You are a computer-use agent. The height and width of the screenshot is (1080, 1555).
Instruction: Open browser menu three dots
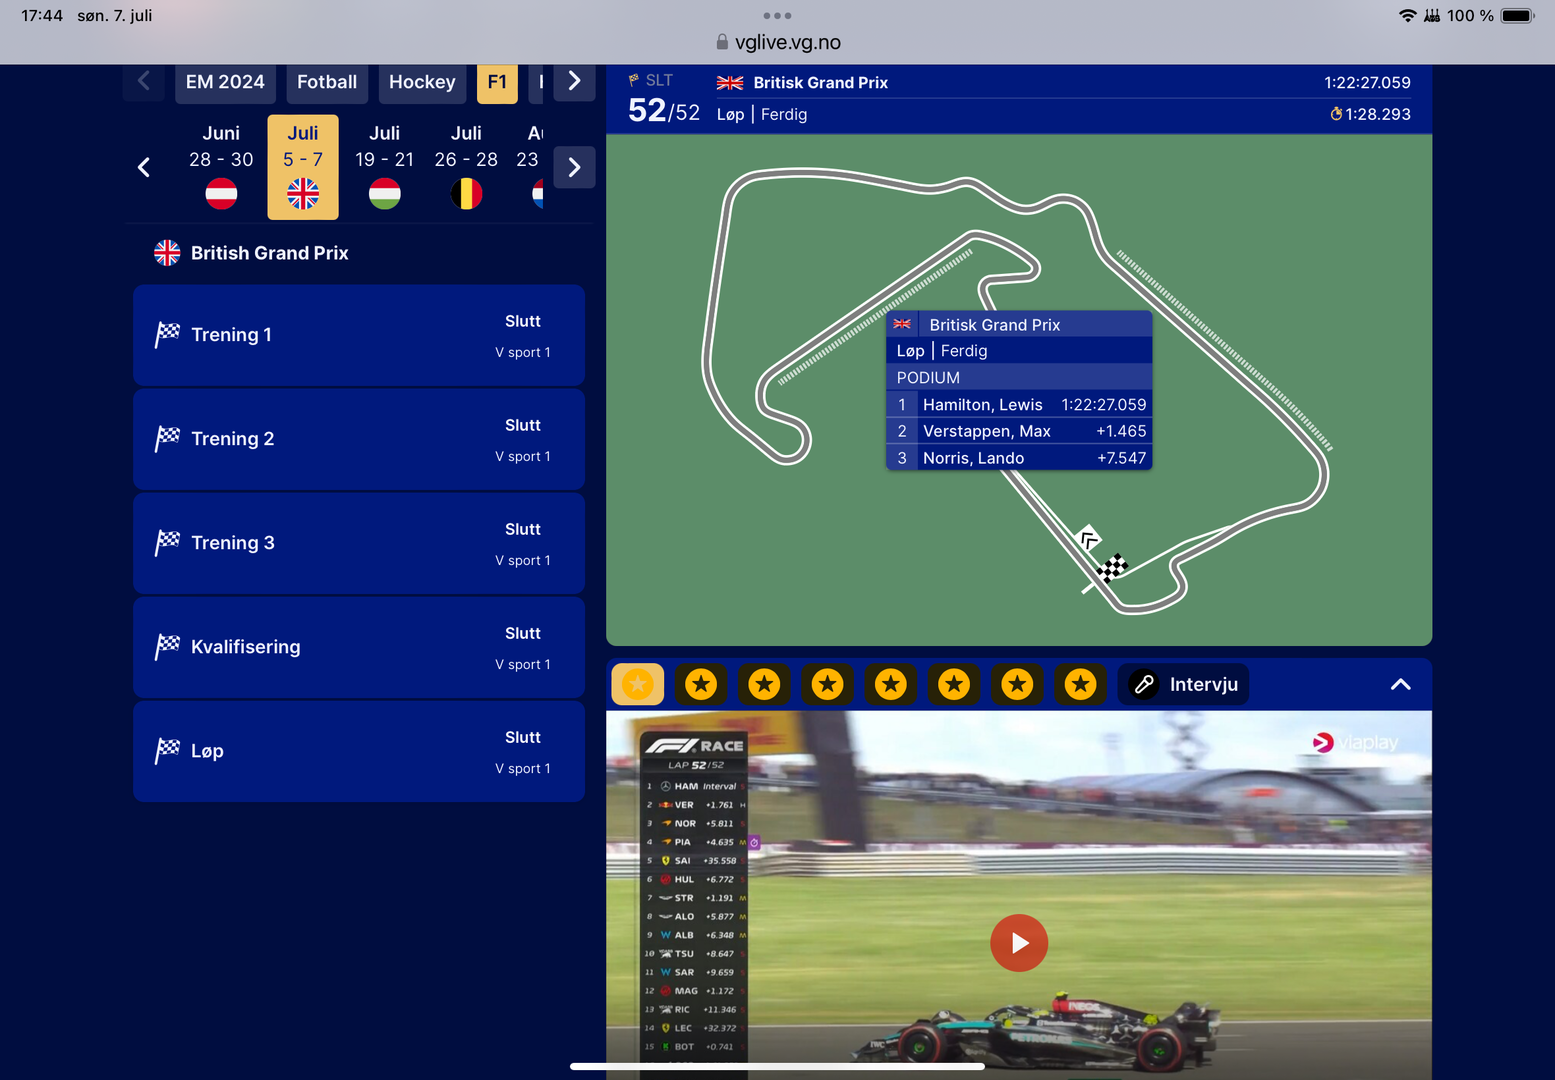[x=777, y=15]
